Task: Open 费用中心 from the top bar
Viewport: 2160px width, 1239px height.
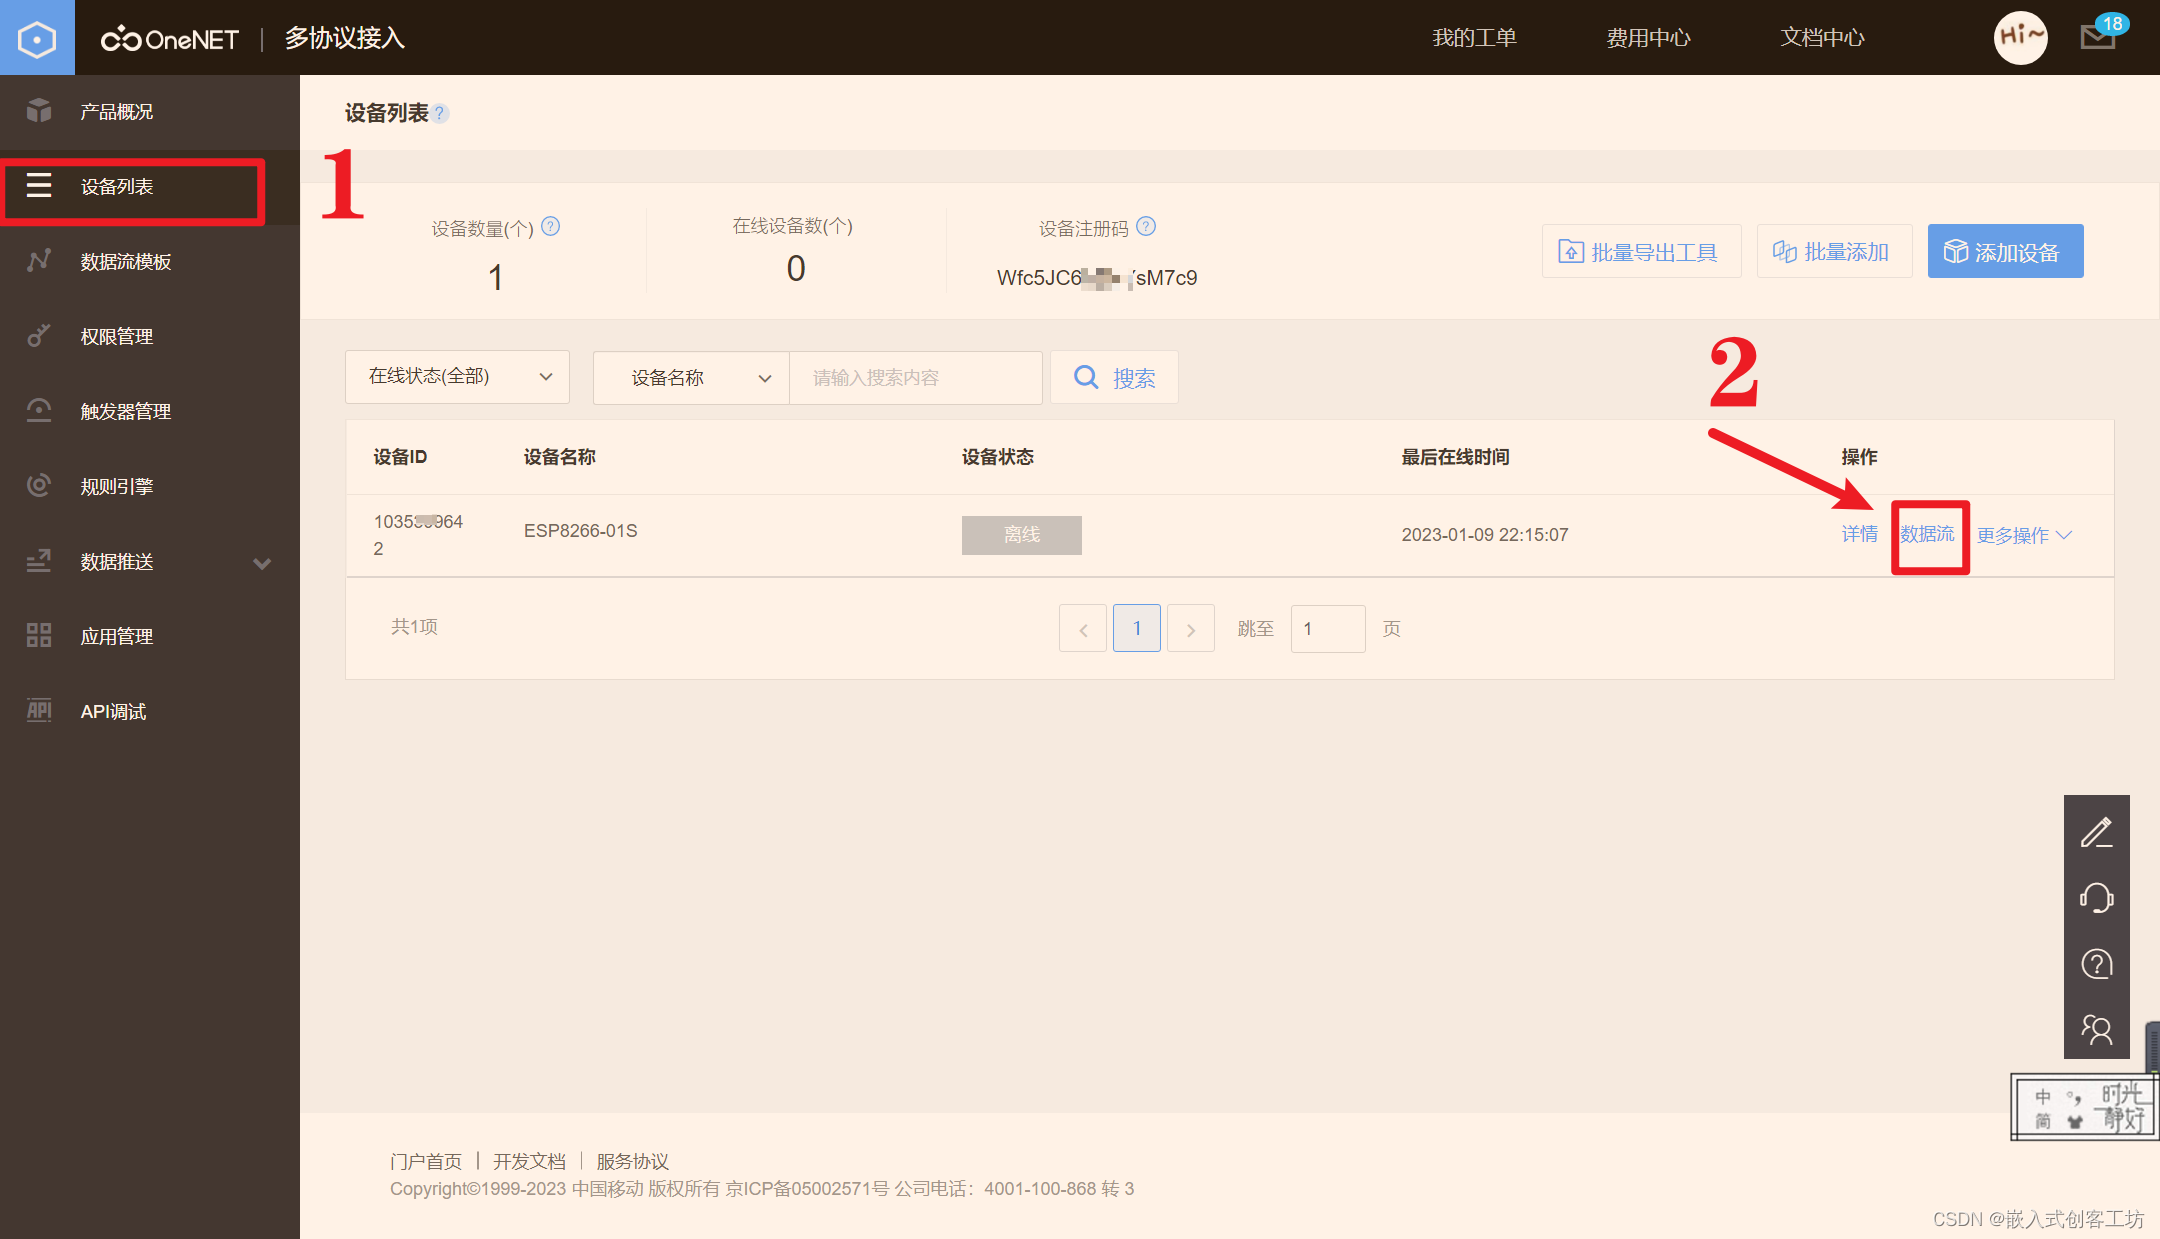Action: tap(1648, 38)
